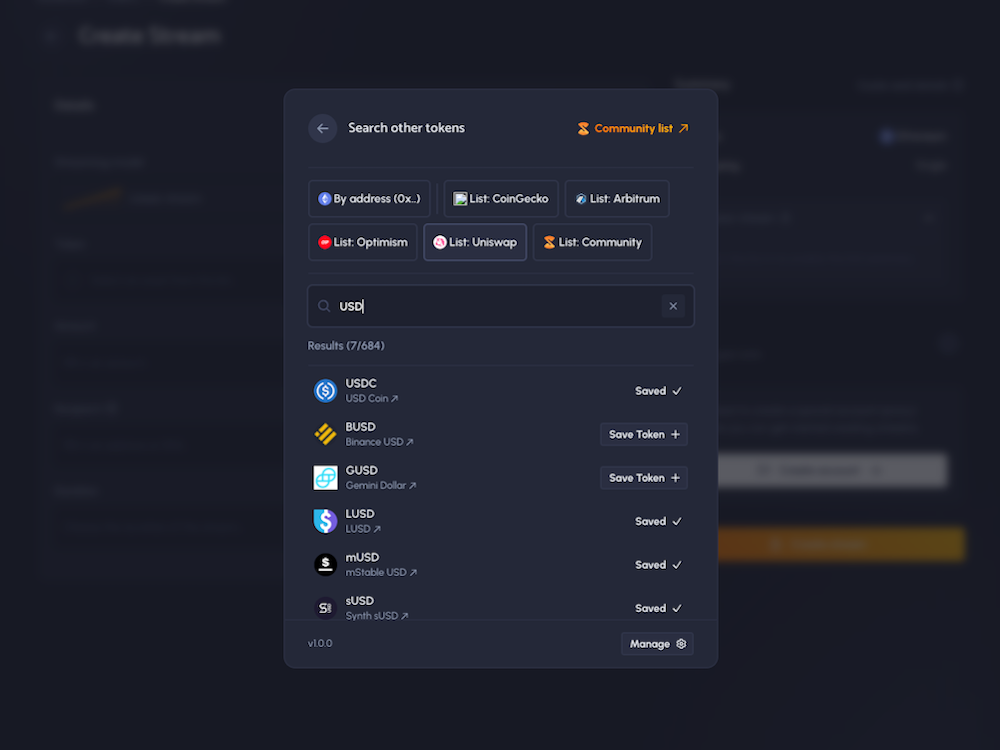Viewport: 1000px width, 750px height.
Task: Switch to the List: CoinGecko filter
Action: [500, 198]
